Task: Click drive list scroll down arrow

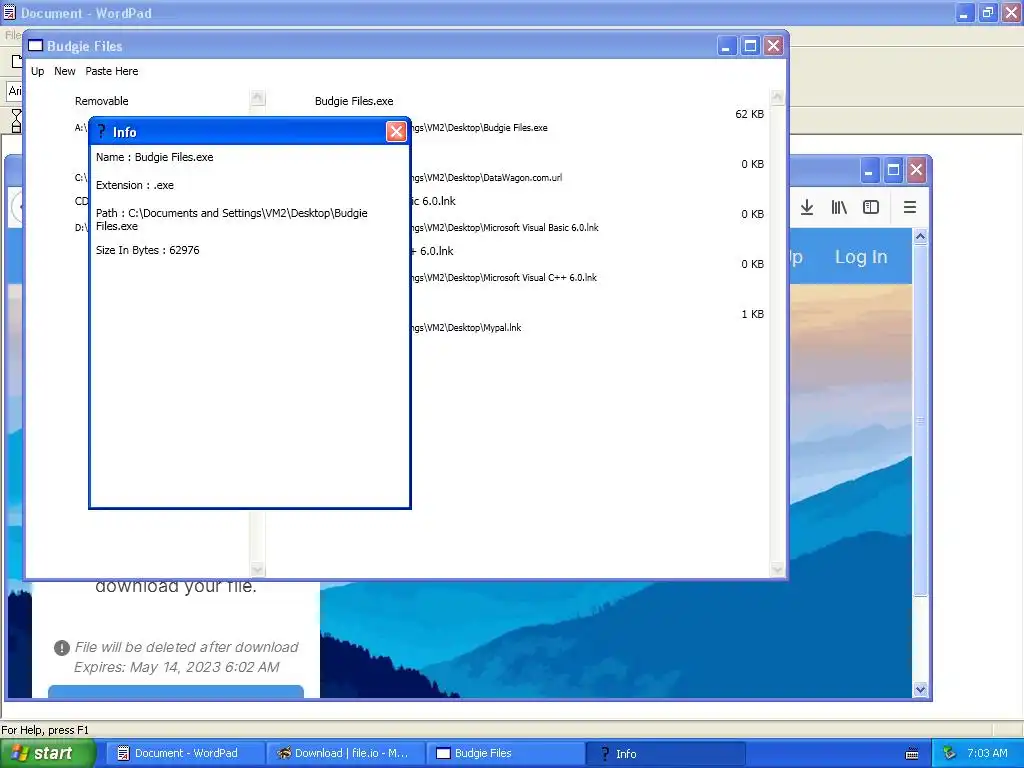Action: (258, 569)
